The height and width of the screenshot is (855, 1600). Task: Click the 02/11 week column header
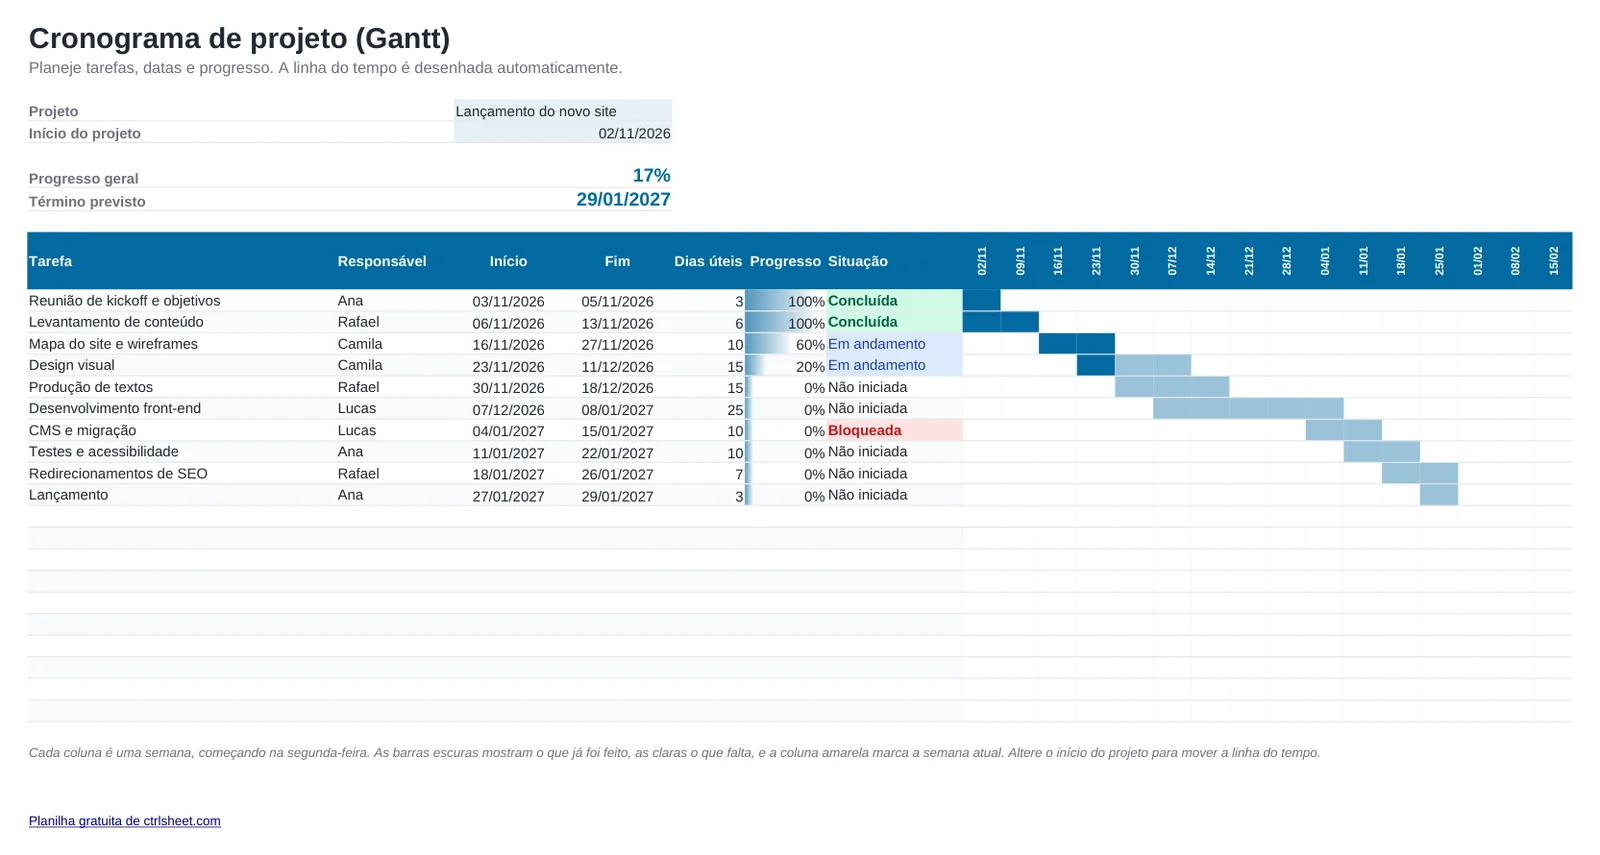click(x=982, y=261)
